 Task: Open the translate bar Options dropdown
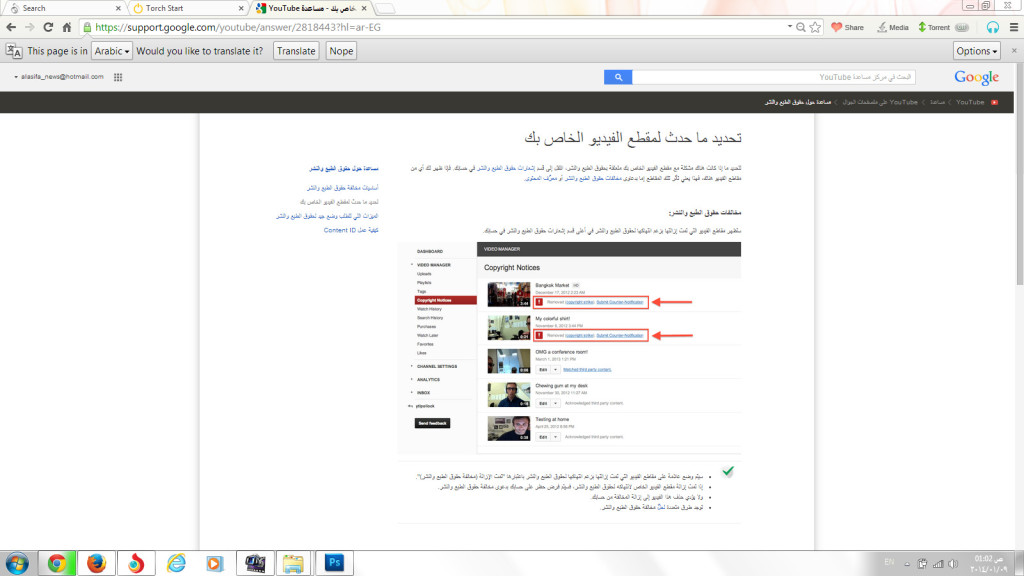977,51
